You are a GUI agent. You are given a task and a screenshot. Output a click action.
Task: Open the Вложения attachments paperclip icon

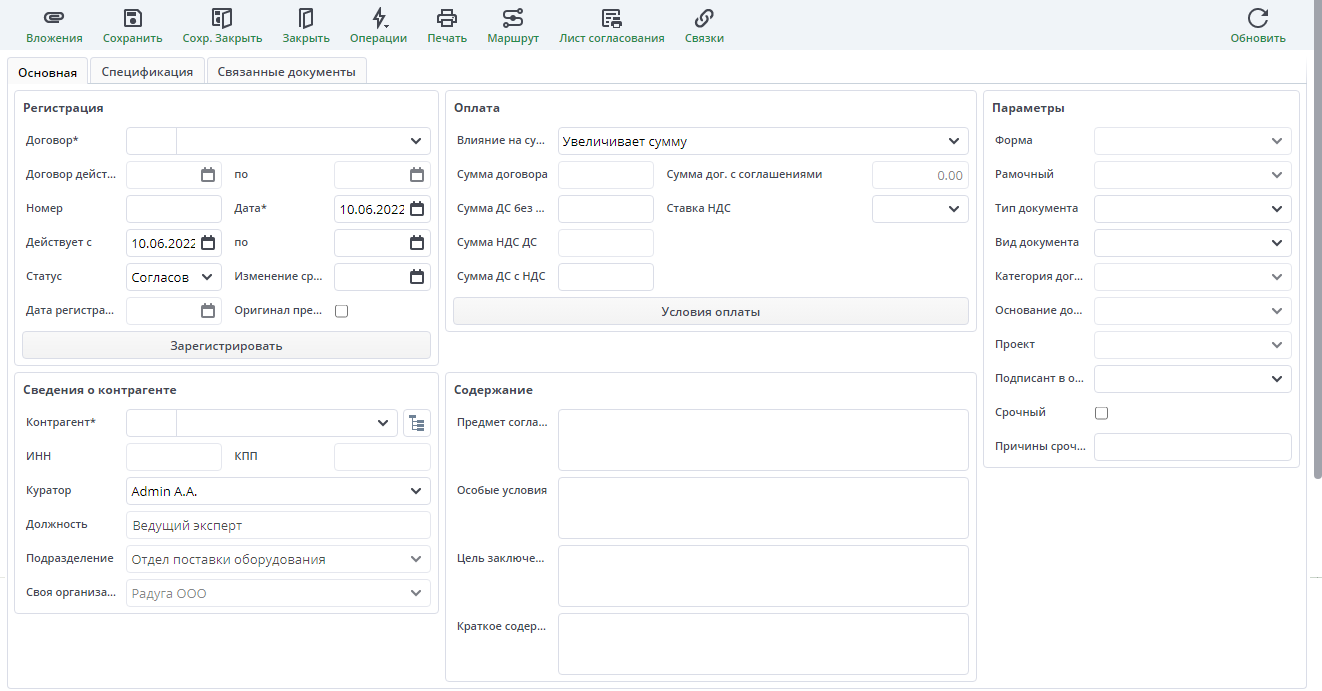point(54,18)
